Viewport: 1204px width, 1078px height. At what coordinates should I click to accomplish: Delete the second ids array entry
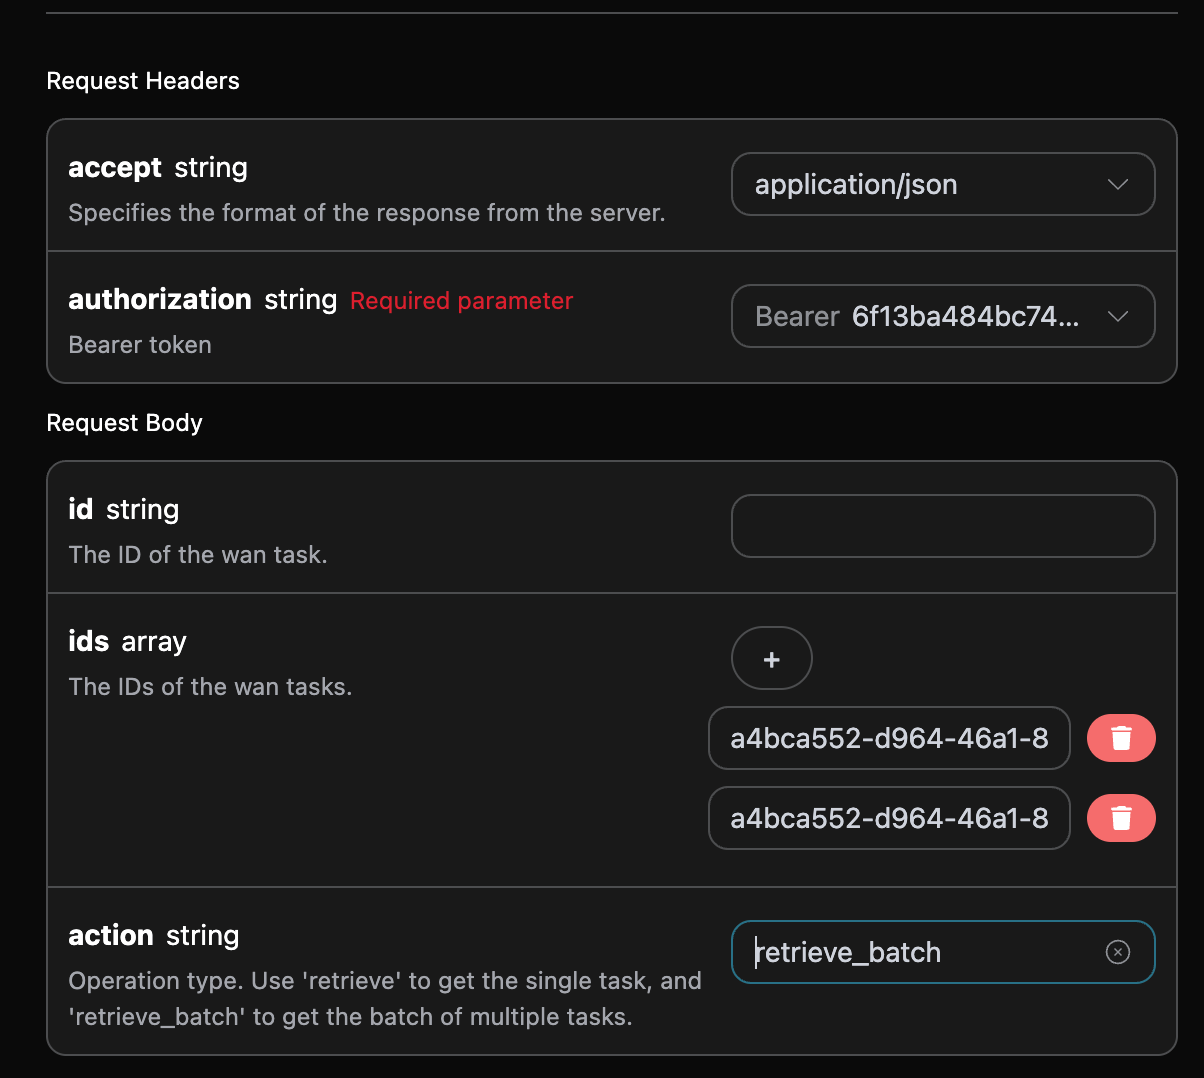(x=1121, y=818)
